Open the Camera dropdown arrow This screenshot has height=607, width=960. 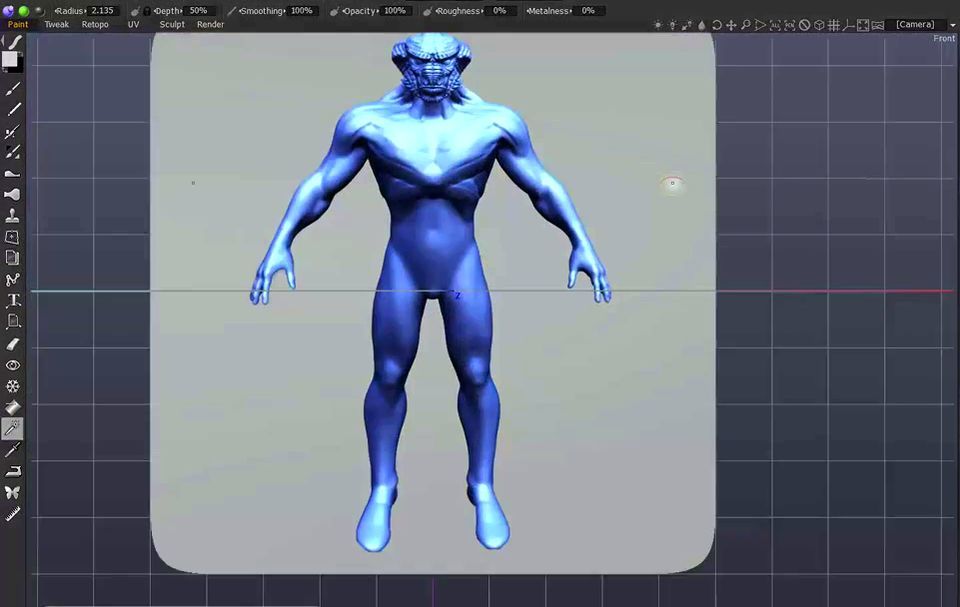coord(952,24)
